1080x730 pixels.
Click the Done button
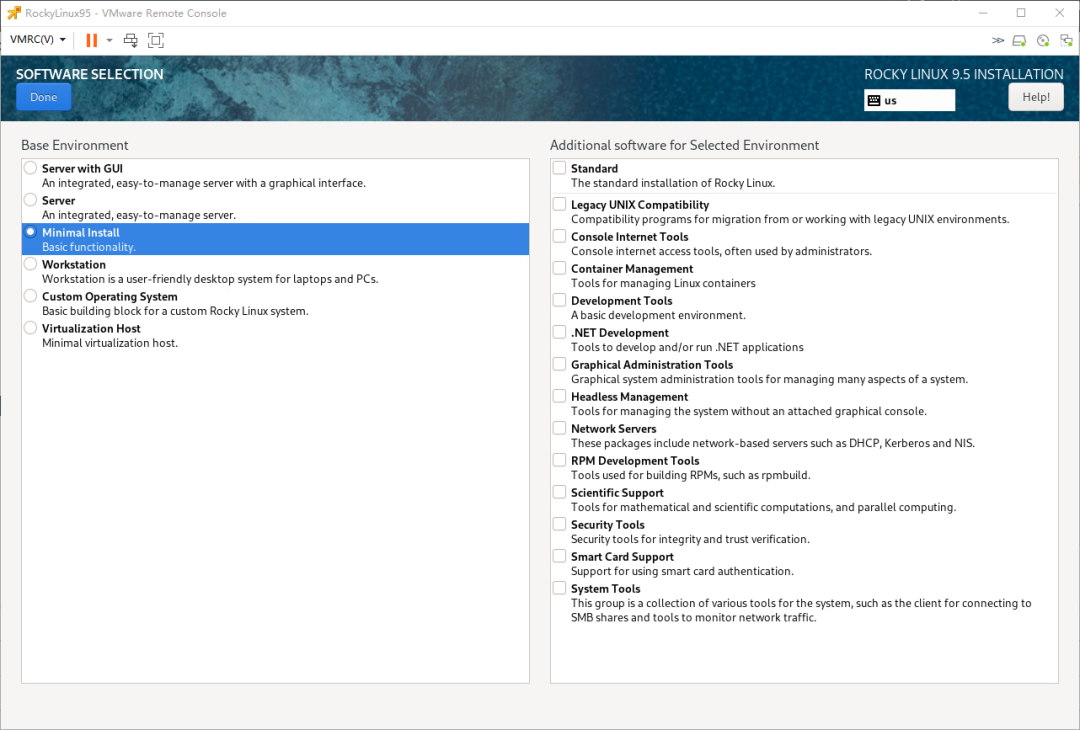(43, 97)
